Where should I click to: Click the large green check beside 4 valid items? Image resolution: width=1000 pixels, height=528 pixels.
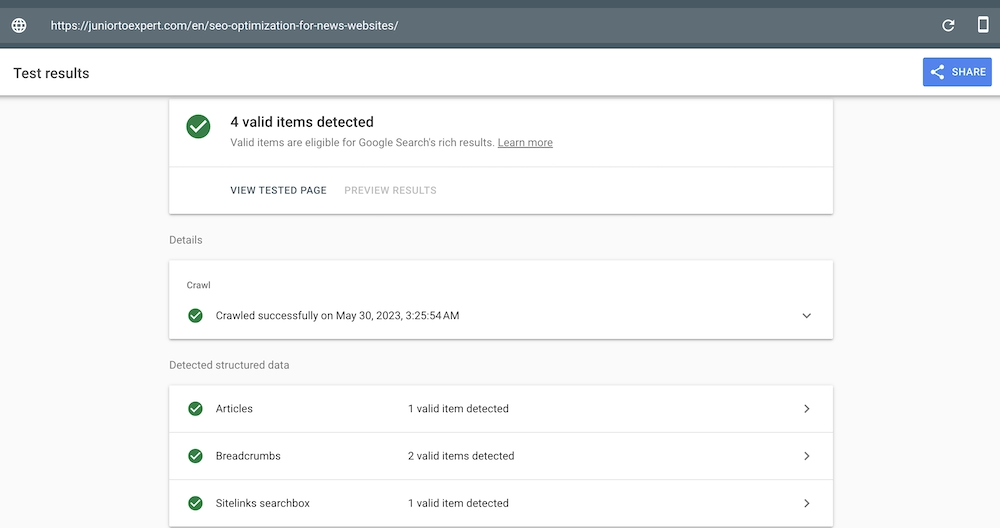click(198, 126)
